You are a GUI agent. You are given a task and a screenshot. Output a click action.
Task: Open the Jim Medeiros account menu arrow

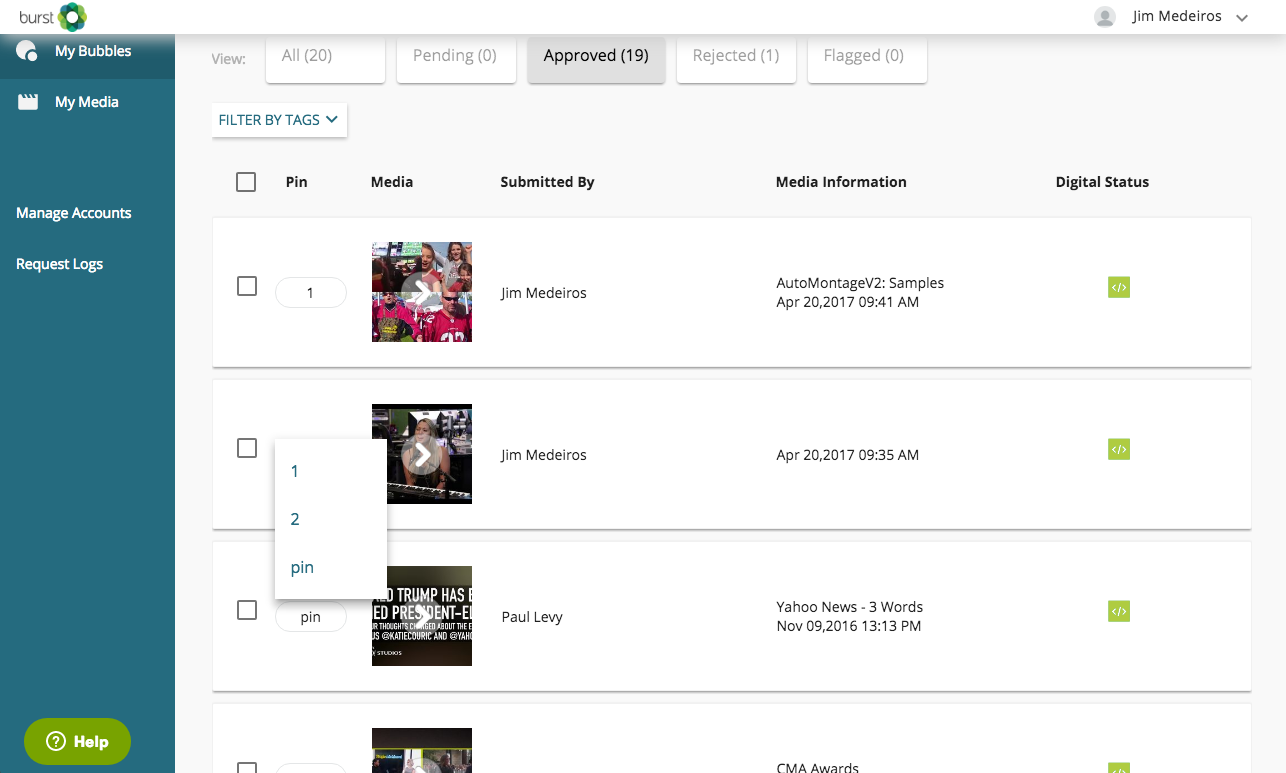pyautogui.click(x=1242, y=18)
